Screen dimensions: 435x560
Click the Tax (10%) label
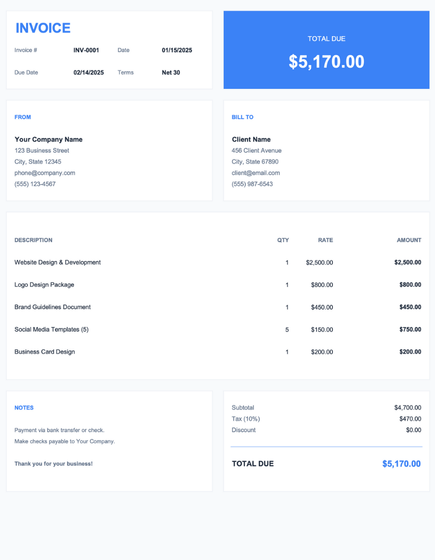point(246,419)
